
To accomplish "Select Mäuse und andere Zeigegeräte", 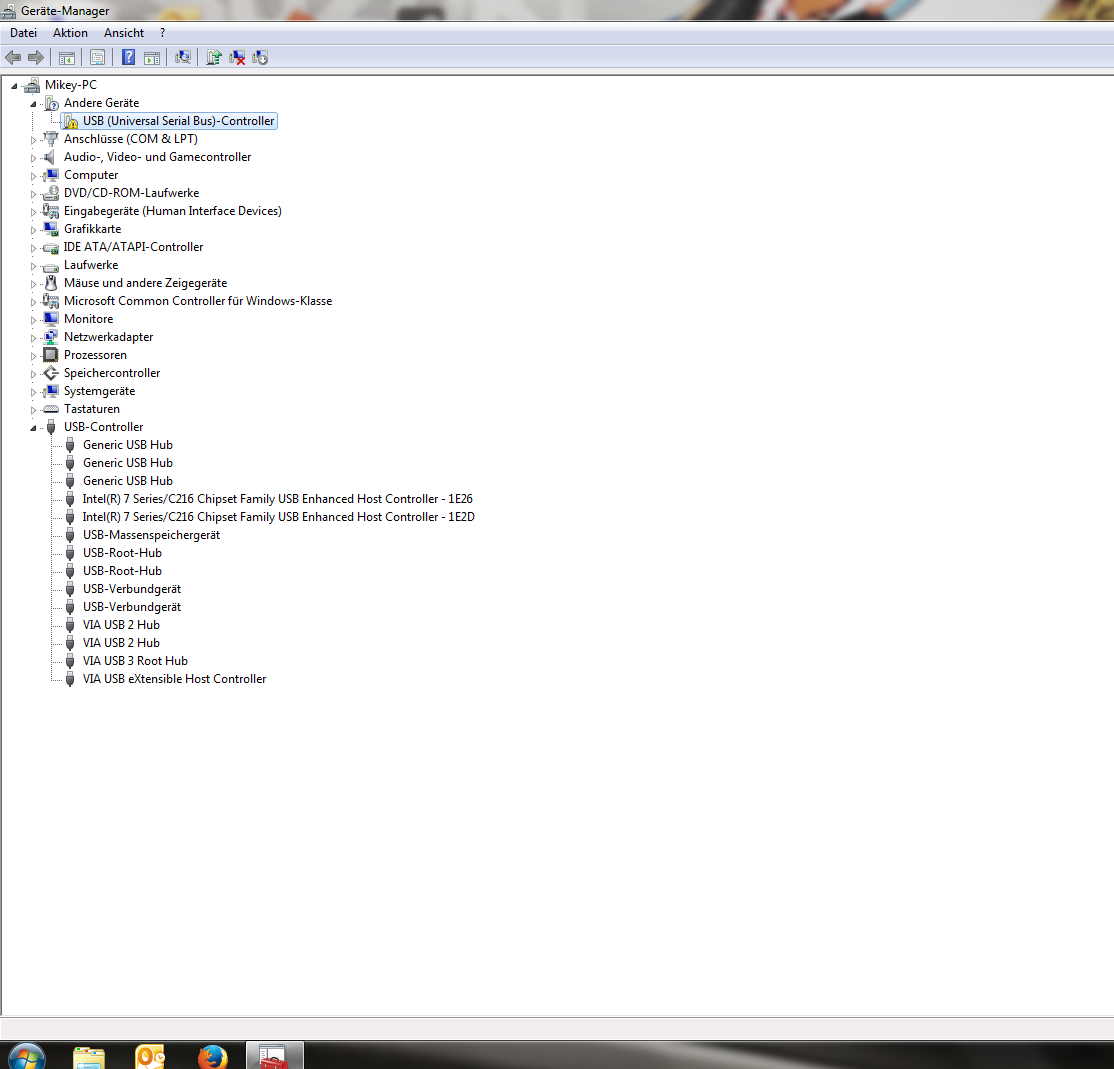I will click(x=146, y=283).
